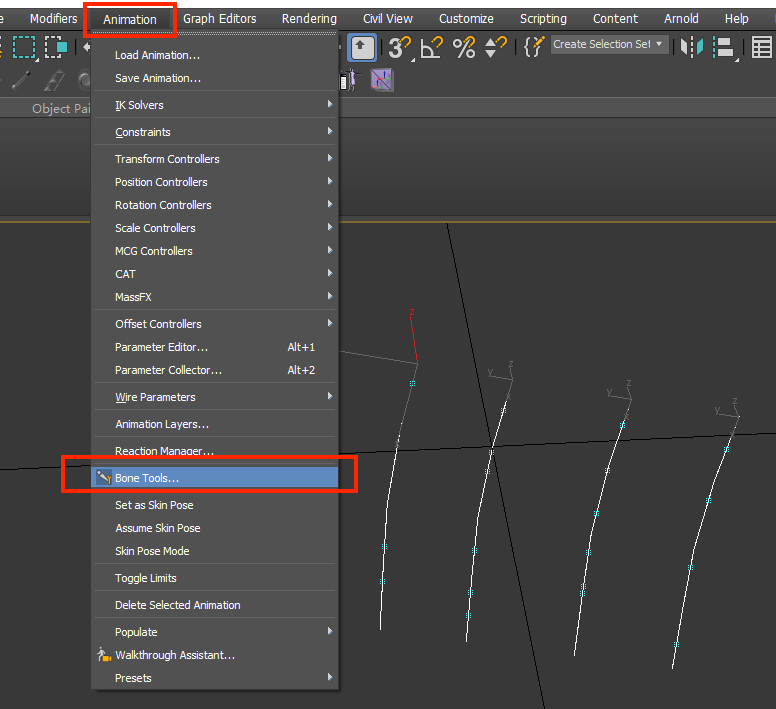Switch to the Object Paint ribbon tab
The image size is (776, 709).
(x=61, y=108)
